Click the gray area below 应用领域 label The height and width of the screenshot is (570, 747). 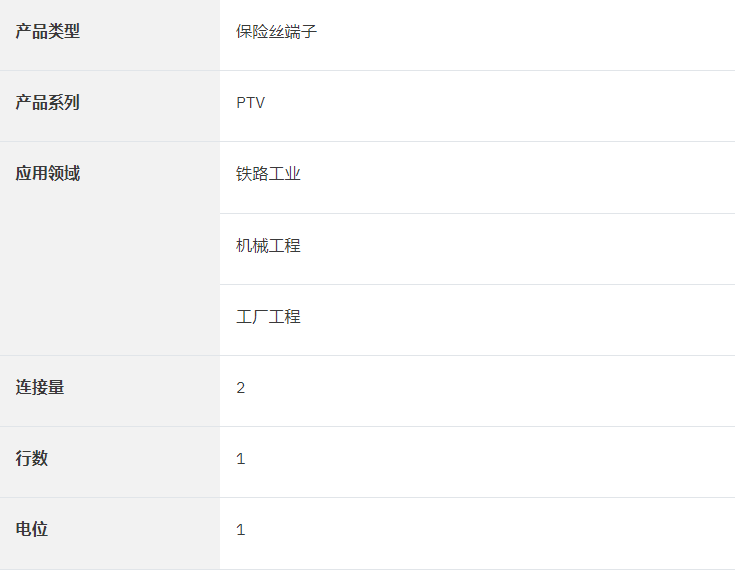[110, 269]
